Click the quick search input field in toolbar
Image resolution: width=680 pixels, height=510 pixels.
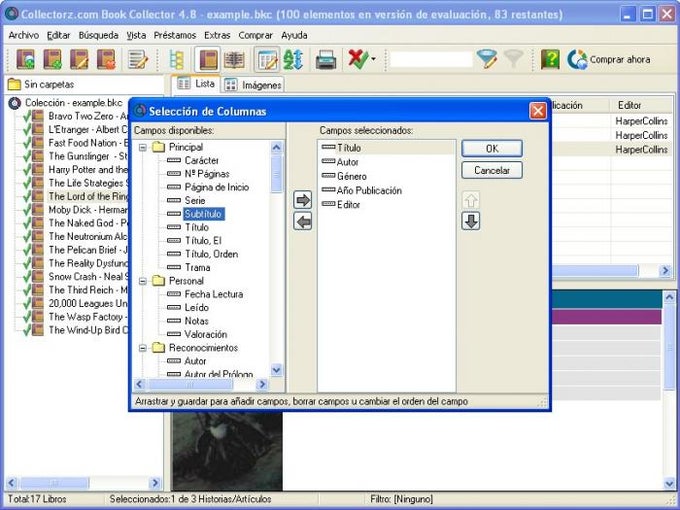click(x=431, y=59)
